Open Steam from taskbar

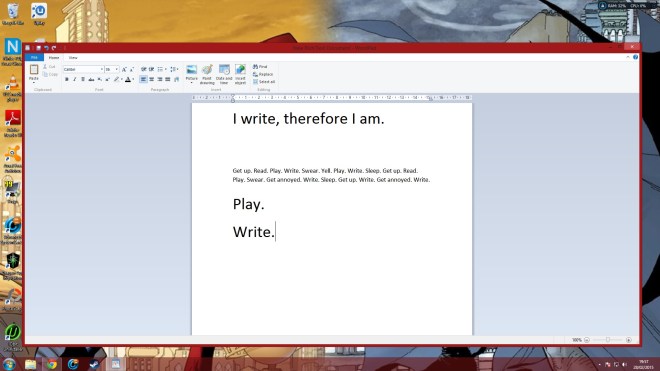94,364
